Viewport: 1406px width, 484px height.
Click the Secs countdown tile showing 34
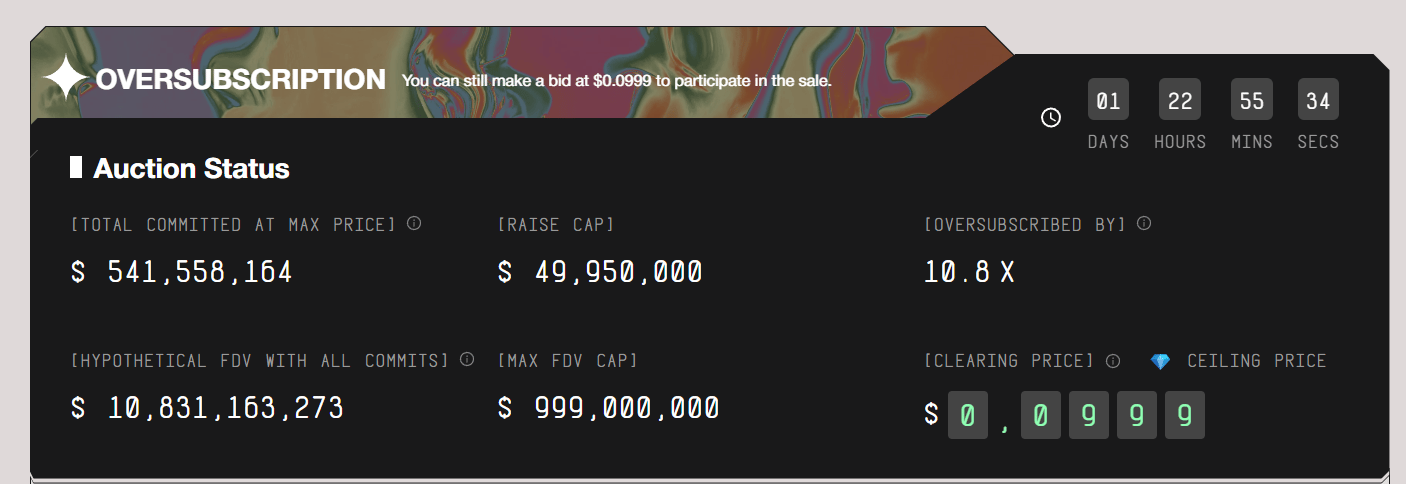1318,100
